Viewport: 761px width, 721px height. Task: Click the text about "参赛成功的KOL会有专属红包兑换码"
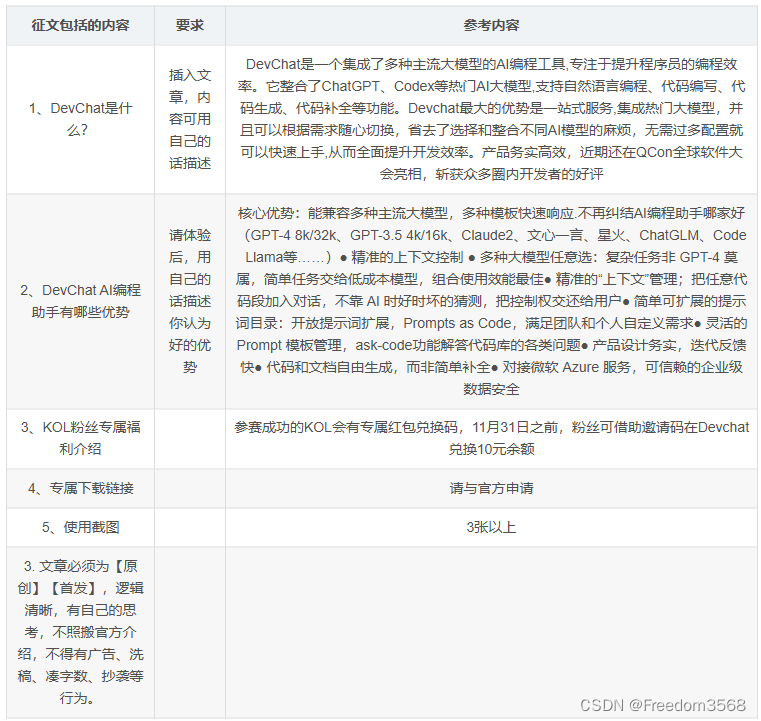coord(491,438)
